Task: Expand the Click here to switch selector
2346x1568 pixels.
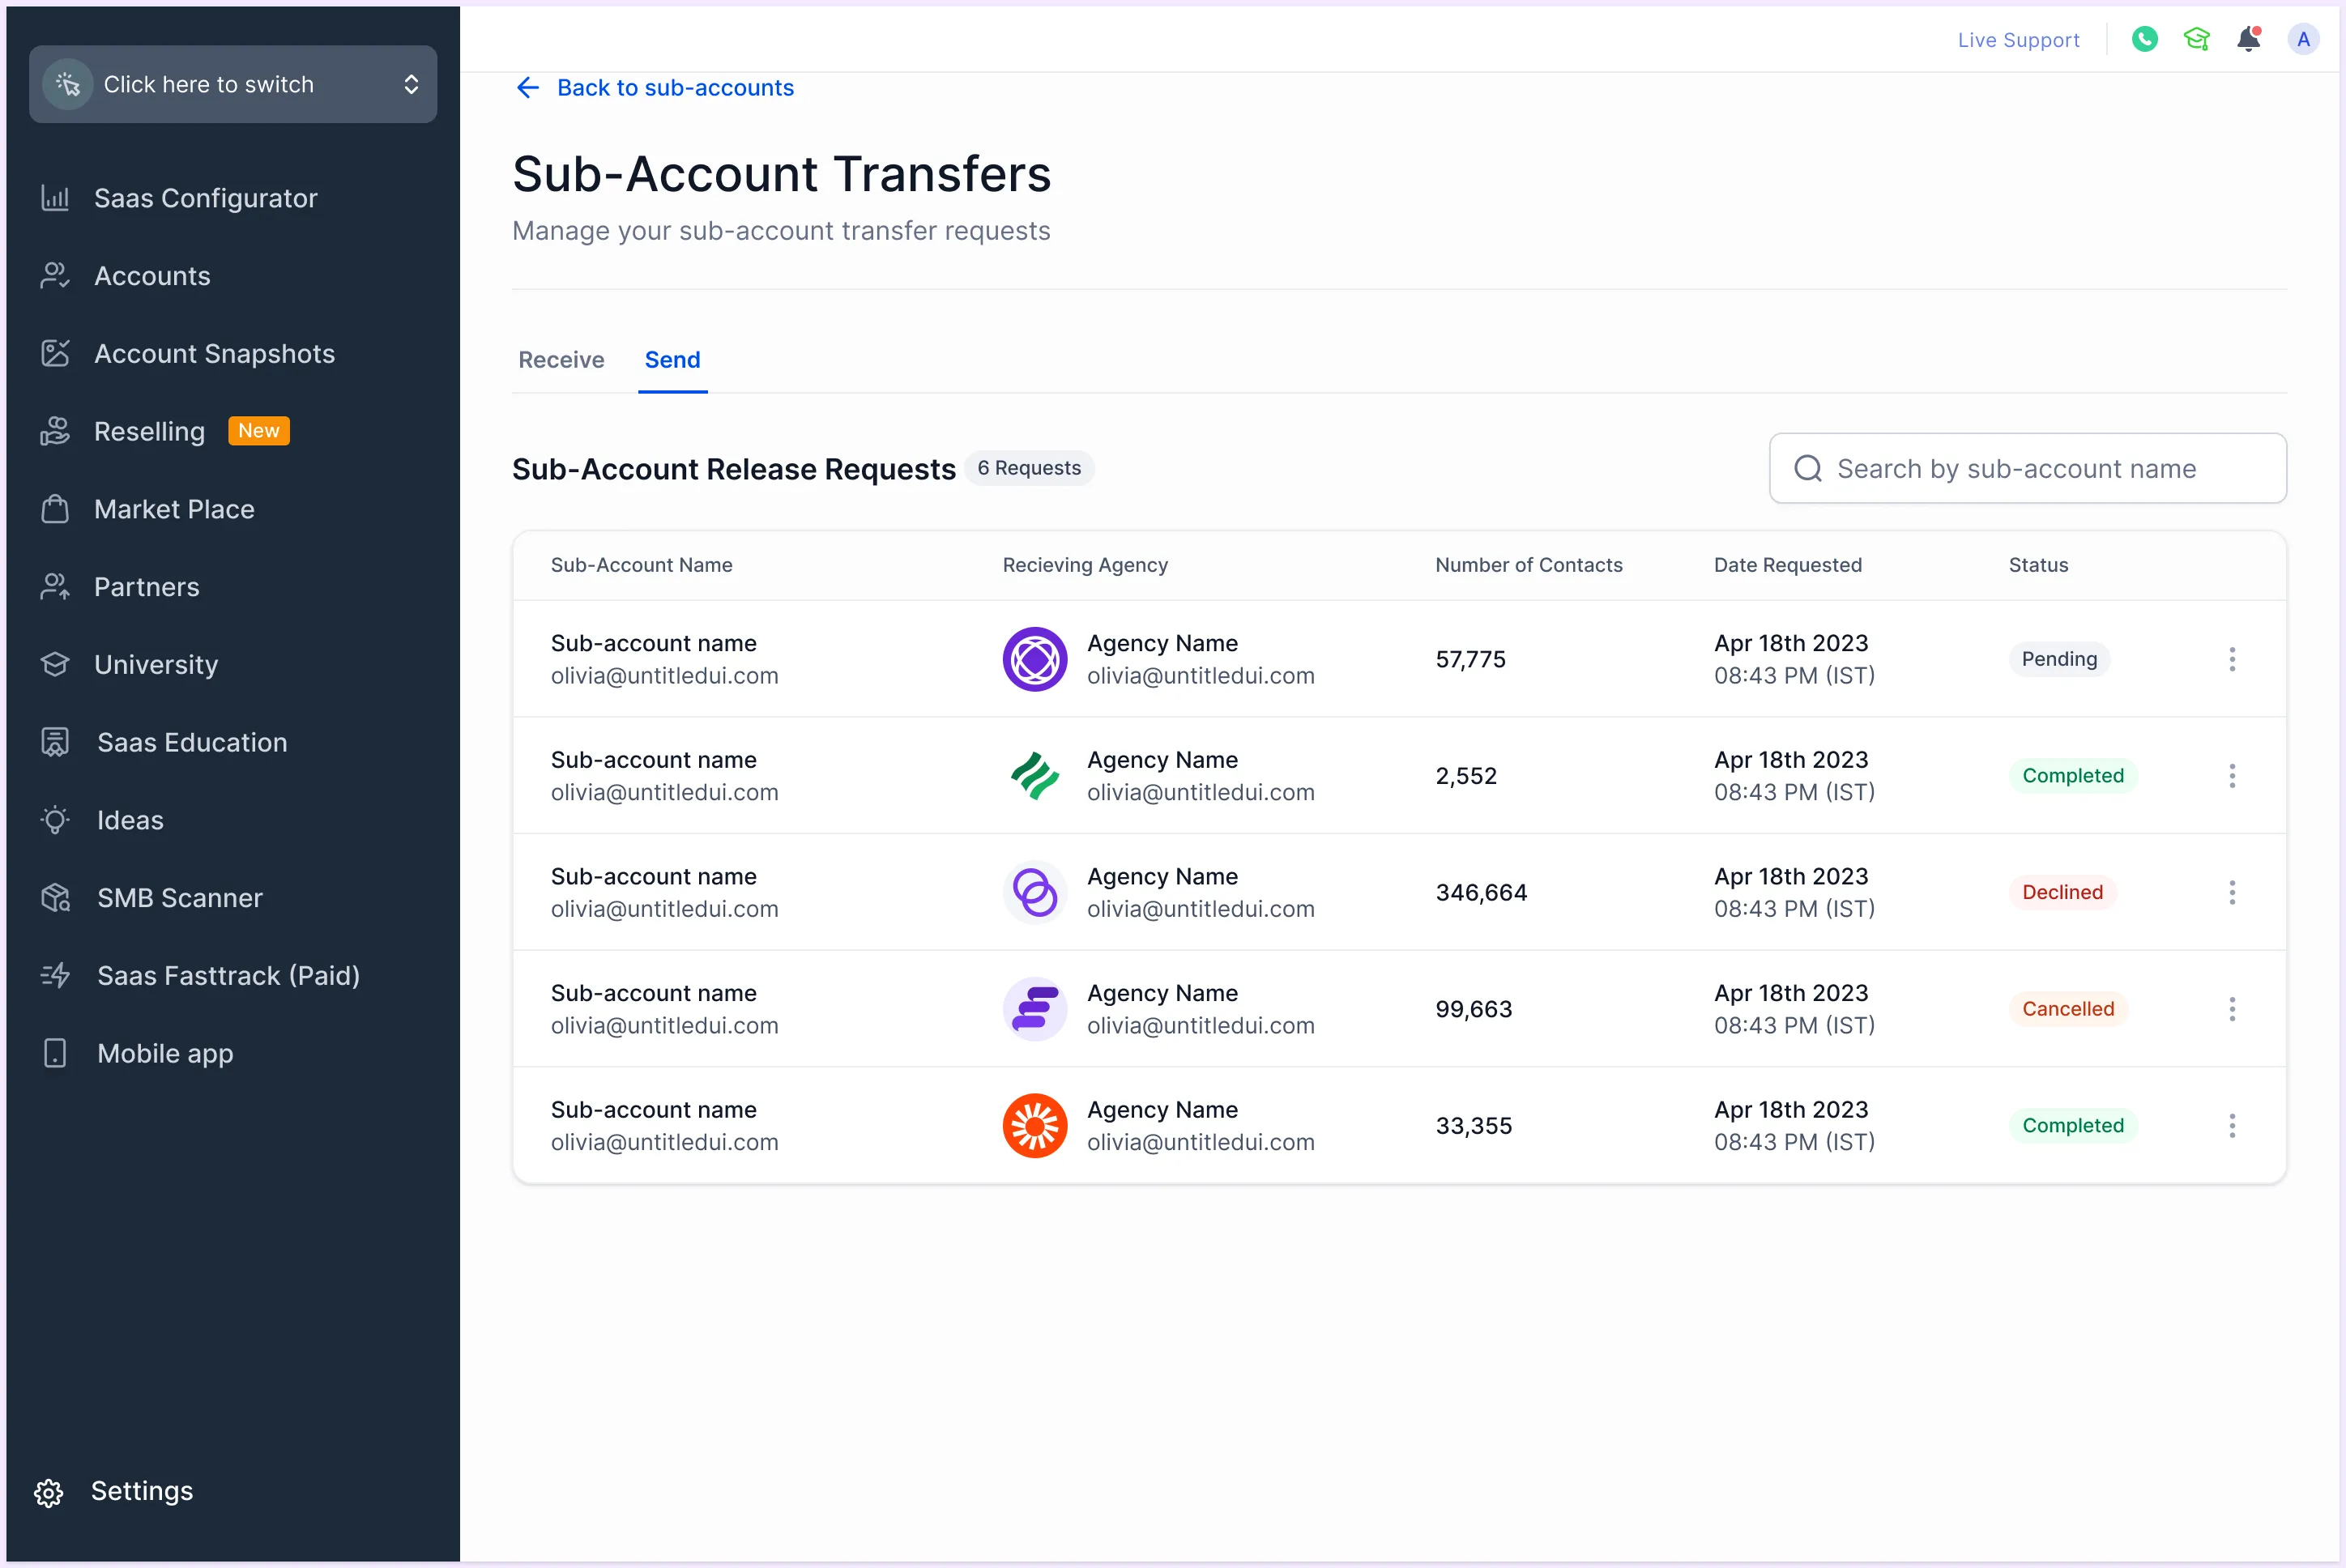Action: point(232,84)
